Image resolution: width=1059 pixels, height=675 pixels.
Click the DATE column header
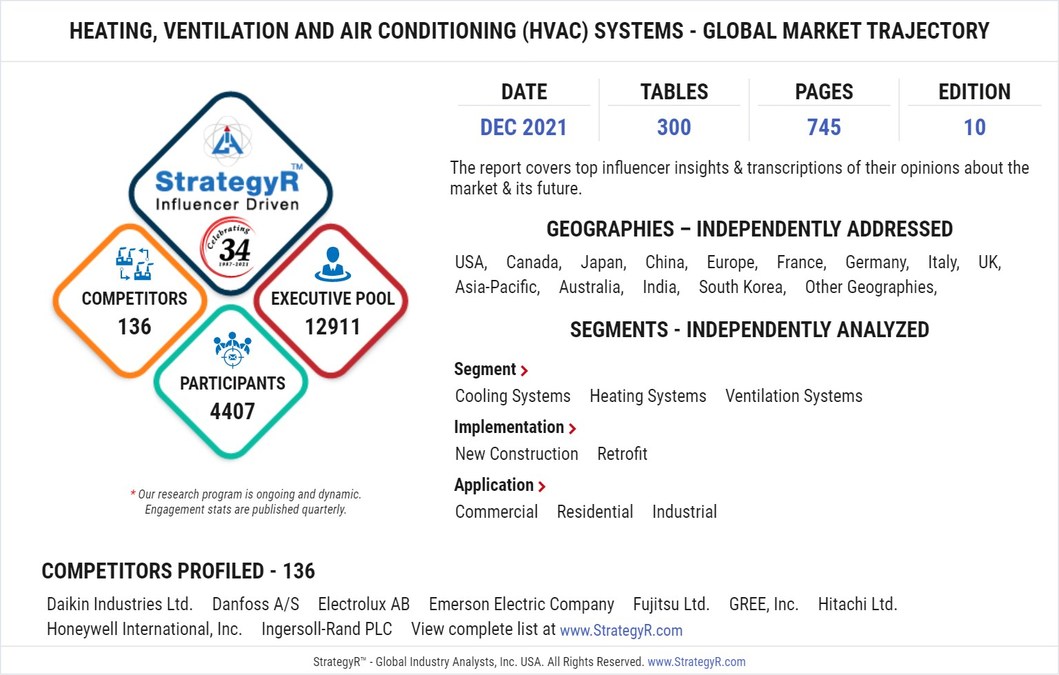coord(524,91)
